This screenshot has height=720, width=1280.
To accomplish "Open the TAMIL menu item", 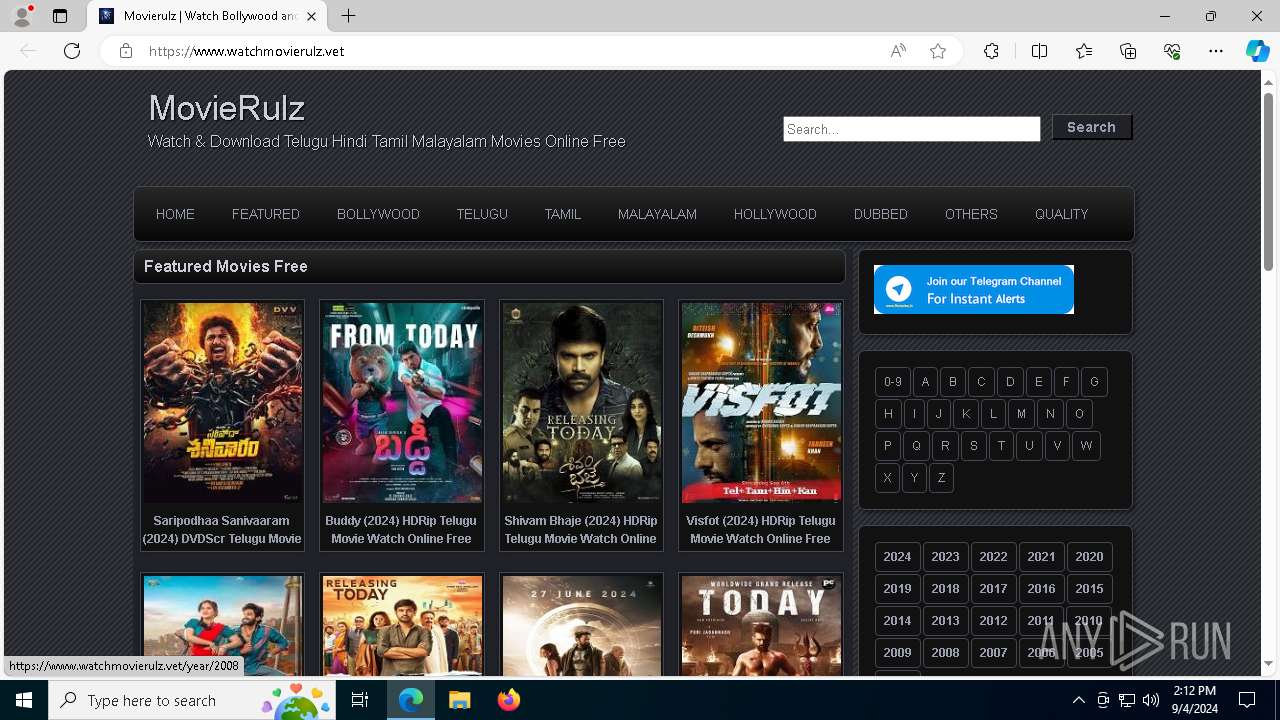I will 563,214.
